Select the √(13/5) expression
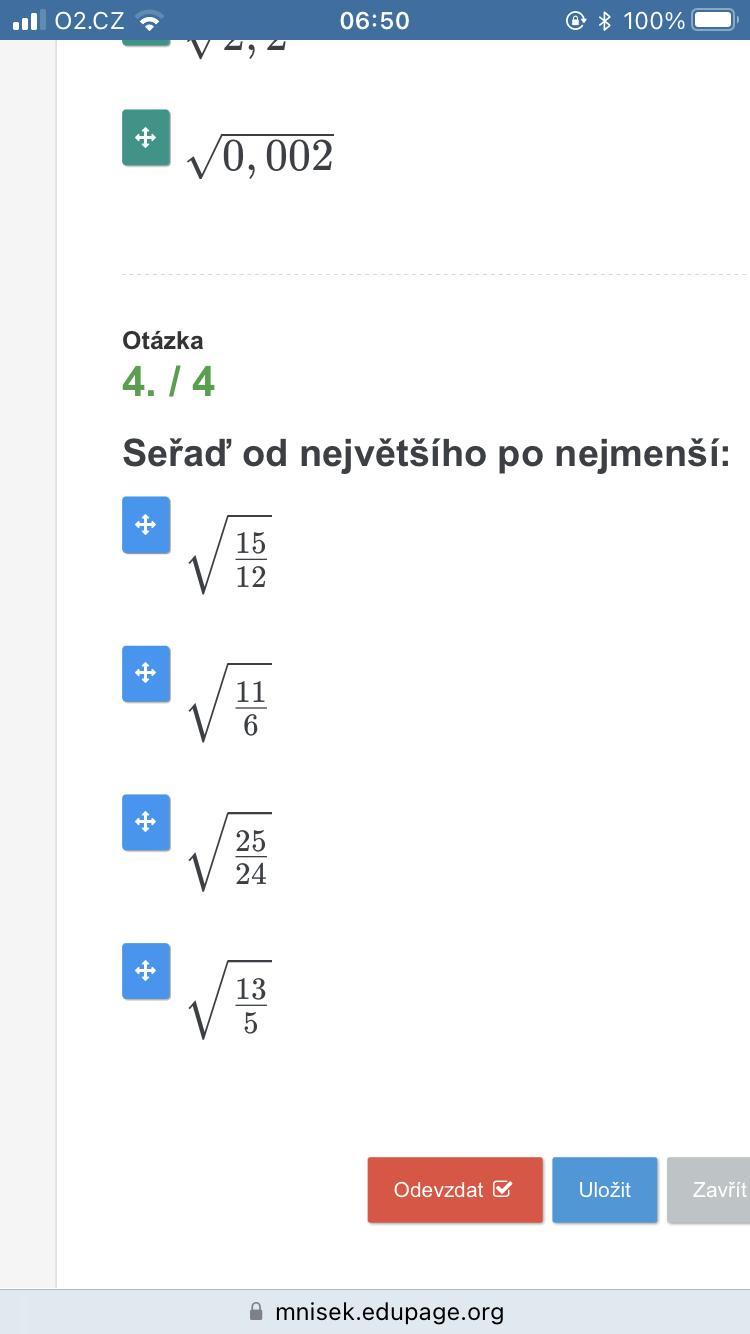Image resolution: width=750 pixels, height=1334 pixels. [x=230, y=1000]
